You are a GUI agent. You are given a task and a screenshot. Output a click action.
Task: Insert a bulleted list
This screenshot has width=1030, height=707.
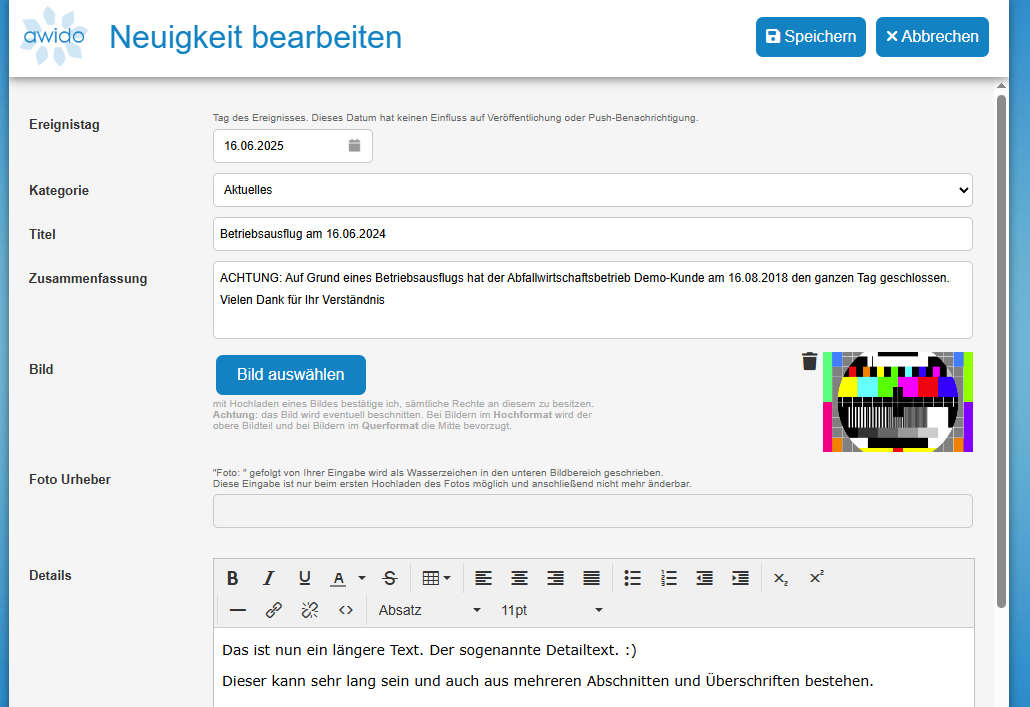click(x=632, y=578)
